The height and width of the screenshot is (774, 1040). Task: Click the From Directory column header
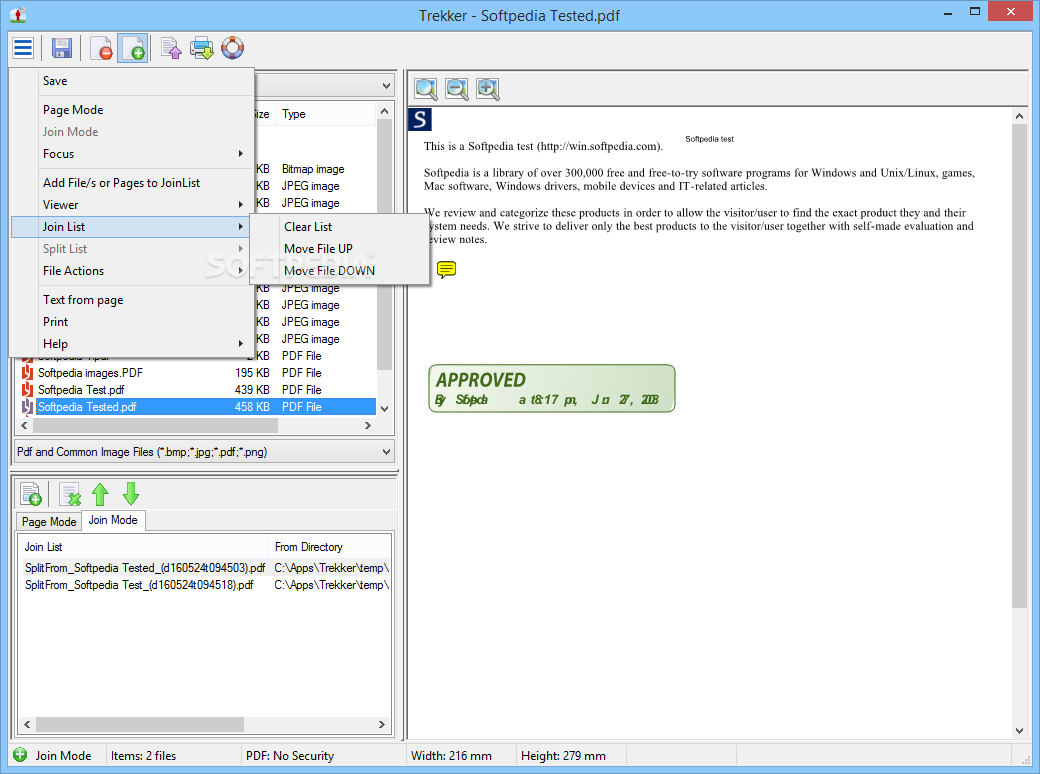330,547
